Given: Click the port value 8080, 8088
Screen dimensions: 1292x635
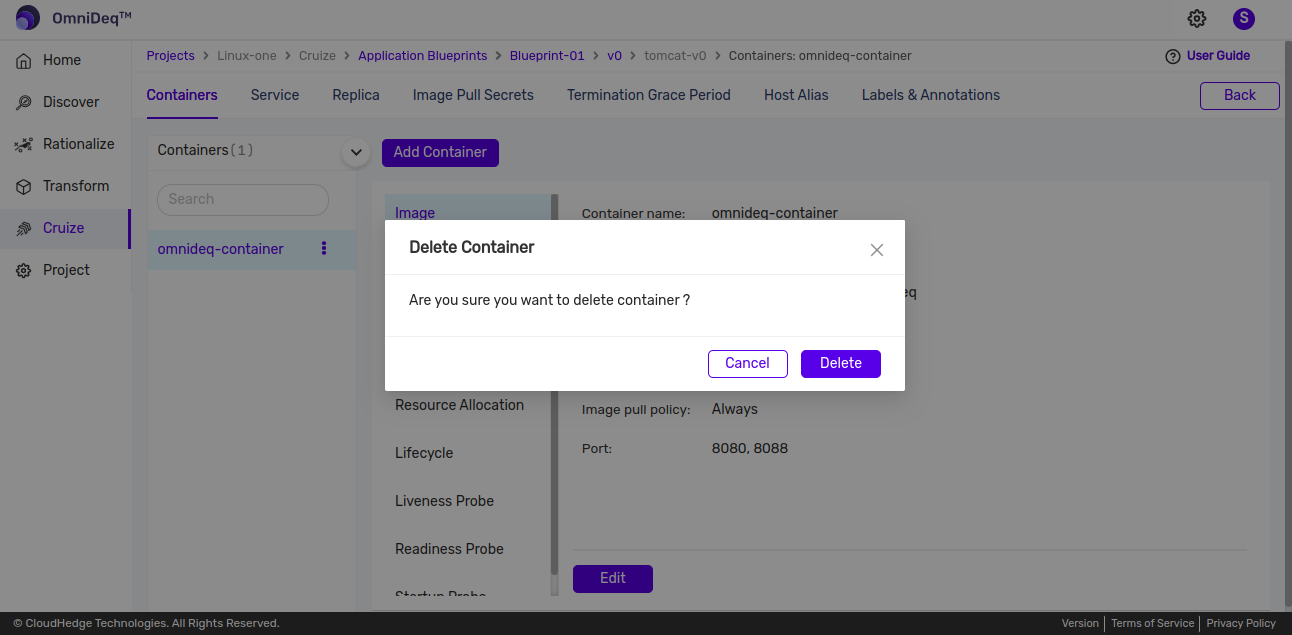Looking at the screenshot, I should click(x=750, y=448).
